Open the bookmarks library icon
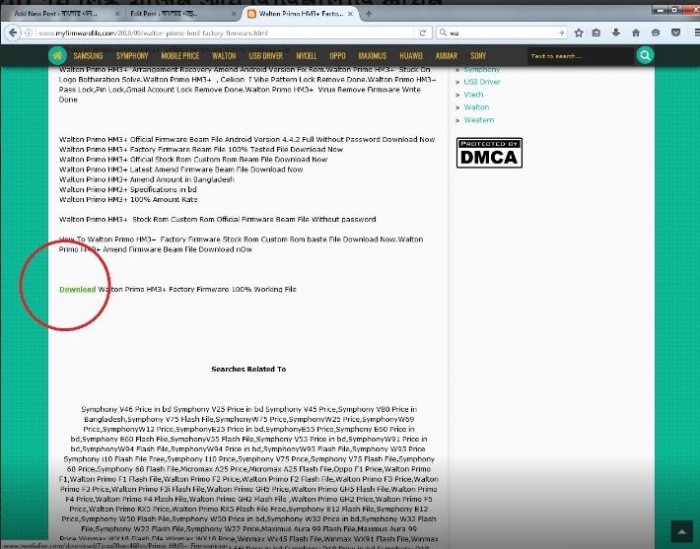Image resolution: width=700 pixels, height=549 pixels. click(596, 33)
